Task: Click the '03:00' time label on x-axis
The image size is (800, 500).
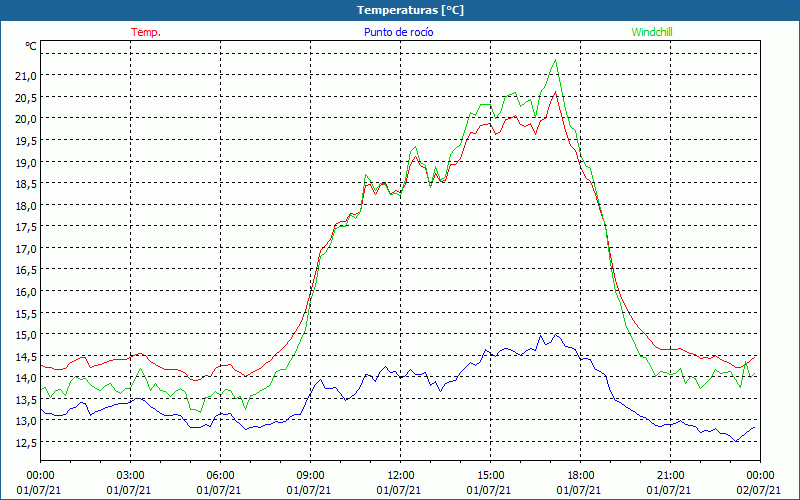Action: coord(131,475)
